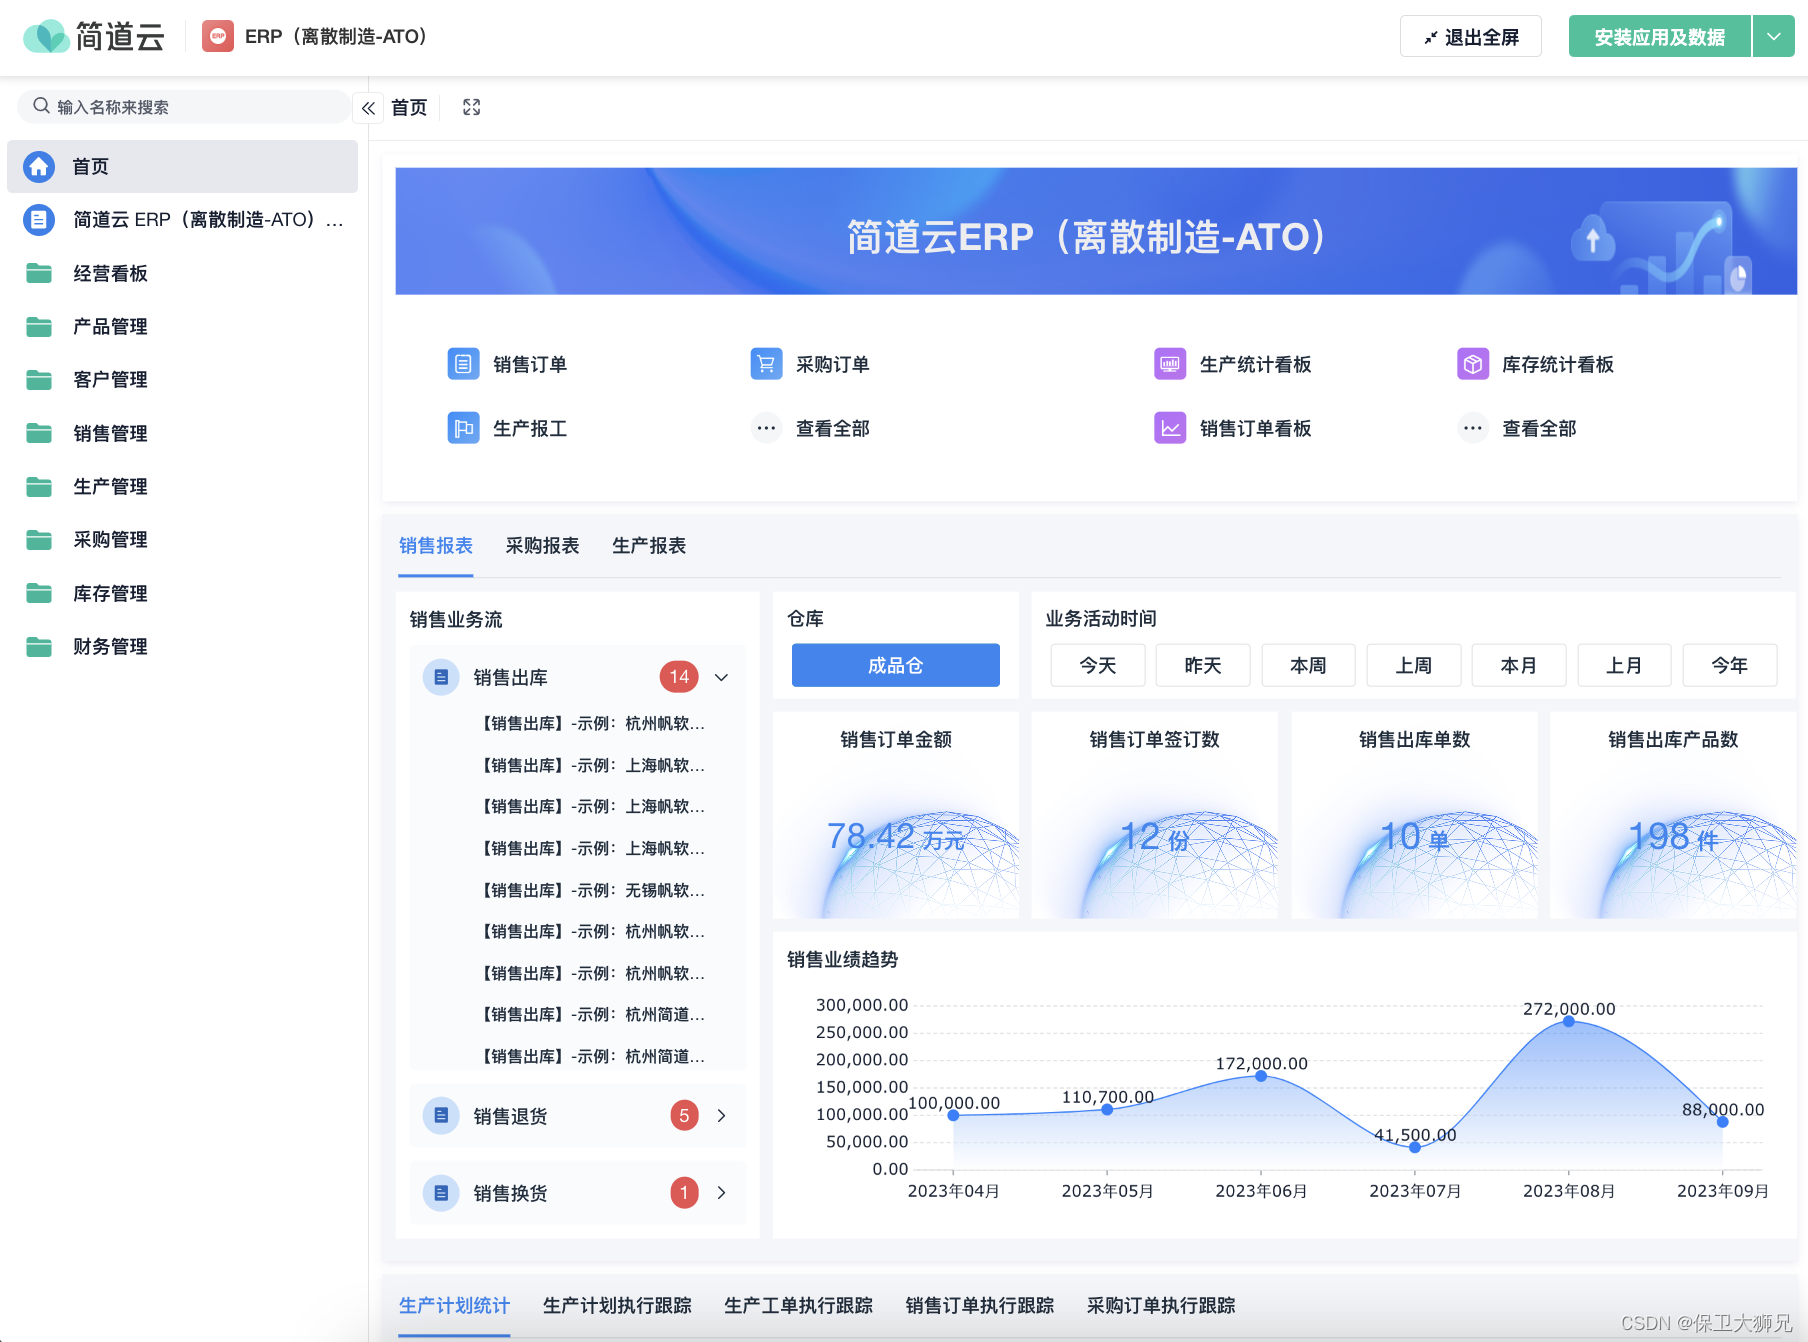Open the 生产统计看板 dashboard icon
This screenshot has height=1342, width=1808.
1169,364
